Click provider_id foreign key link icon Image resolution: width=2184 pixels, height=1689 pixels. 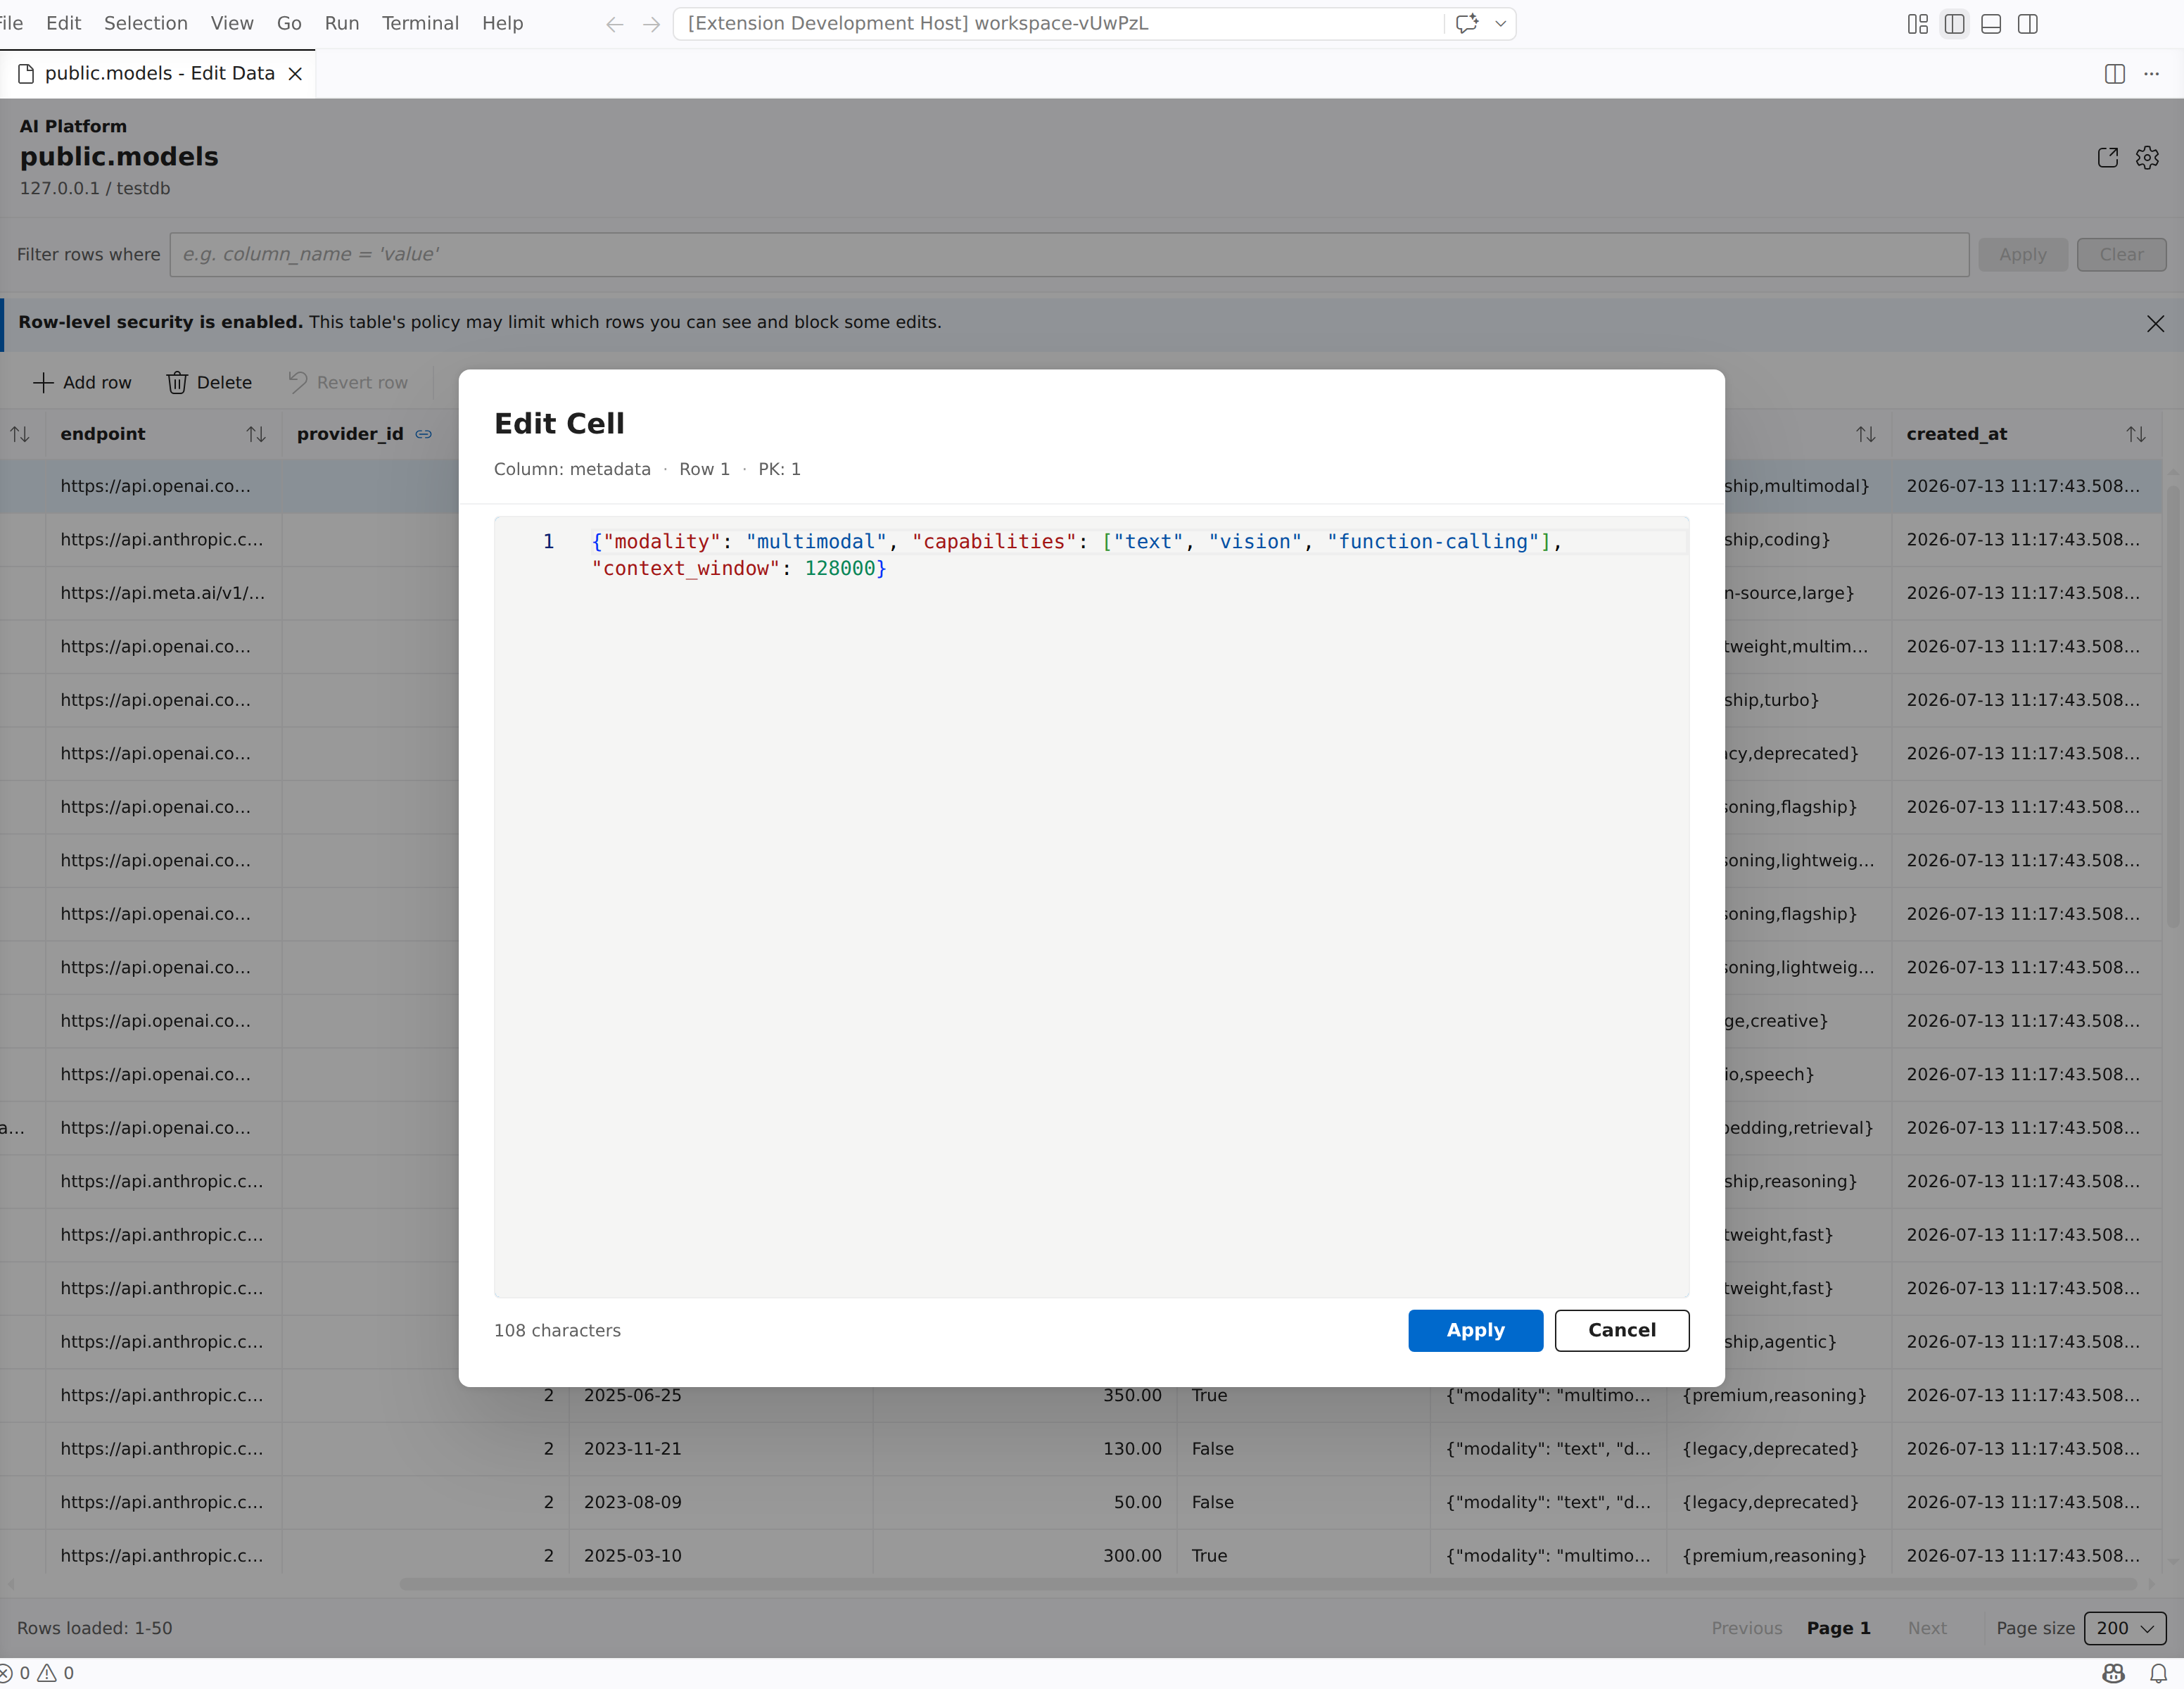[424, 434]
